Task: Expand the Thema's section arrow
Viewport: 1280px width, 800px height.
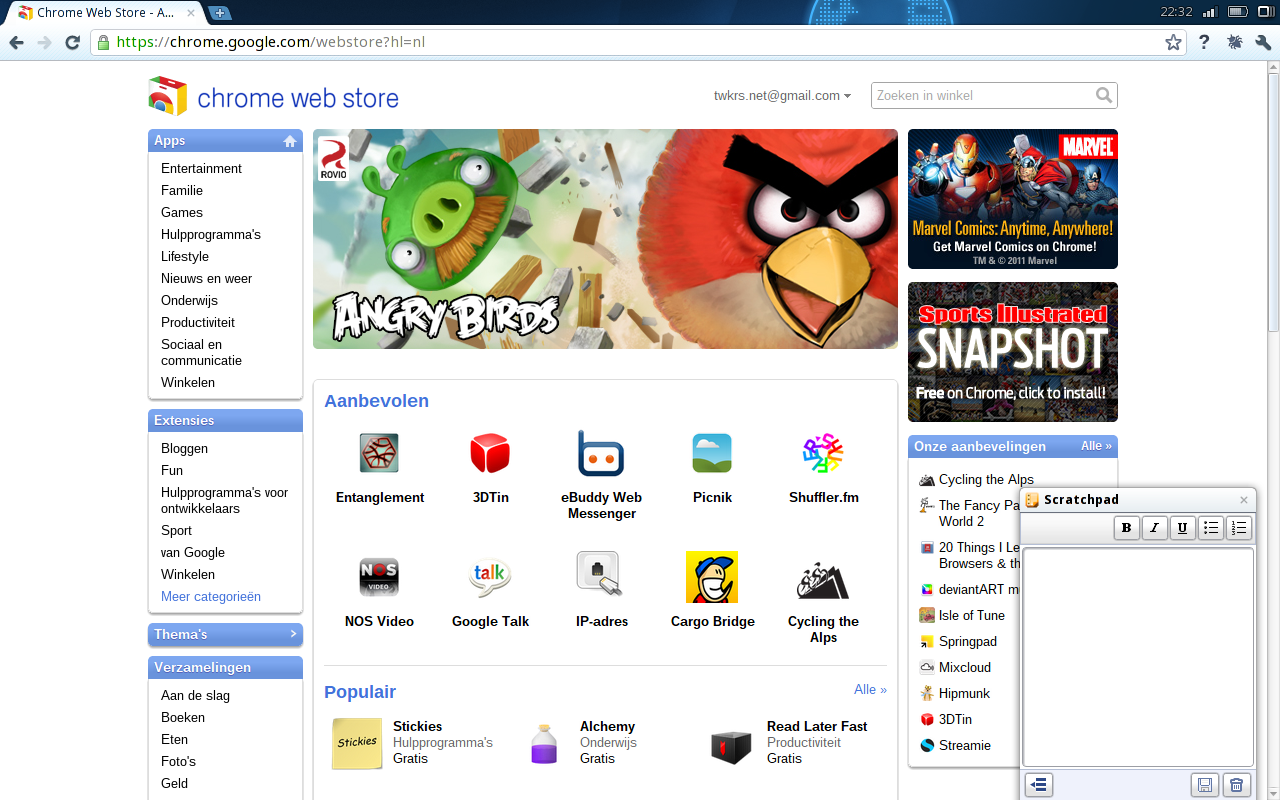Action: pyautogui.click(x=293, y=634)
